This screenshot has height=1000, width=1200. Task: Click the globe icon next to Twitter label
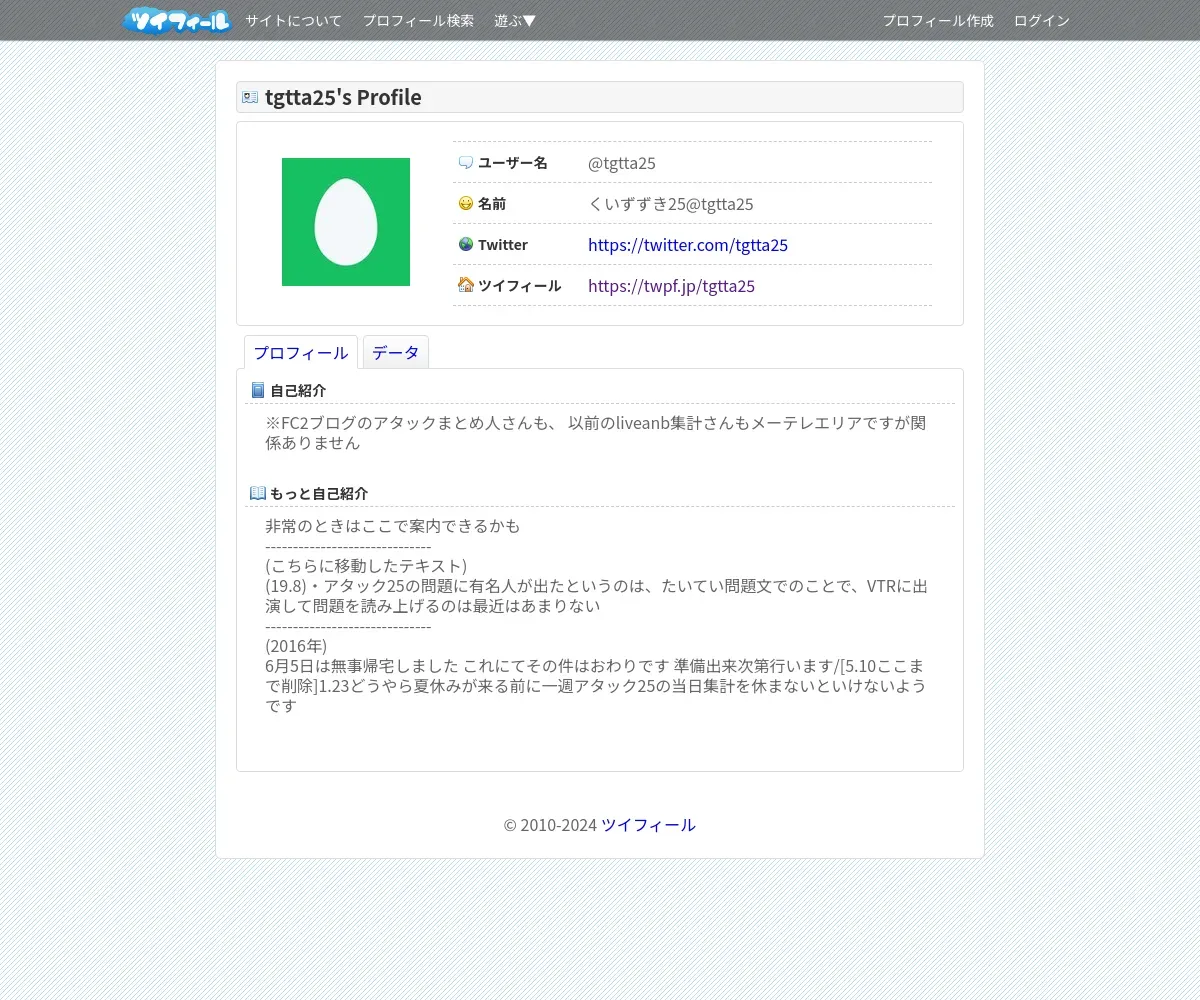(x=466, y=245)
